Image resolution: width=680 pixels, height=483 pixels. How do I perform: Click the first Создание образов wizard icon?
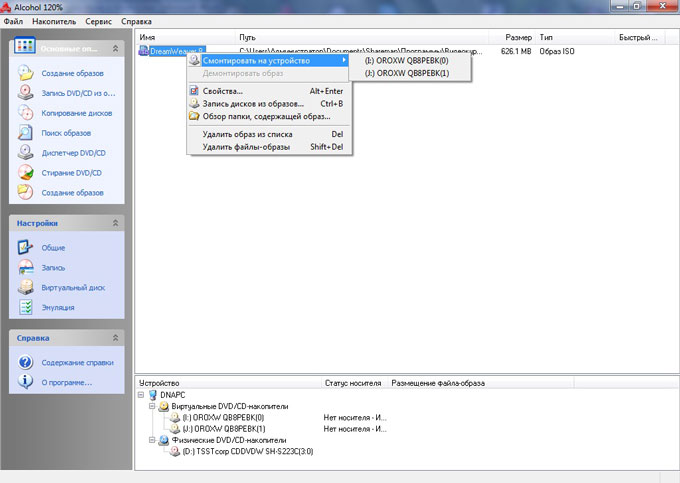26,73
